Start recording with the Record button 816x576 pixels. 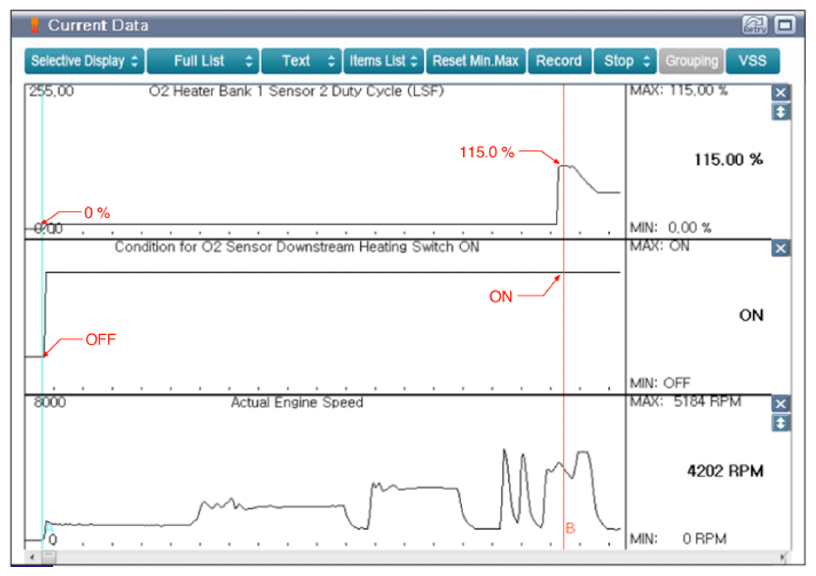(558, 61)
